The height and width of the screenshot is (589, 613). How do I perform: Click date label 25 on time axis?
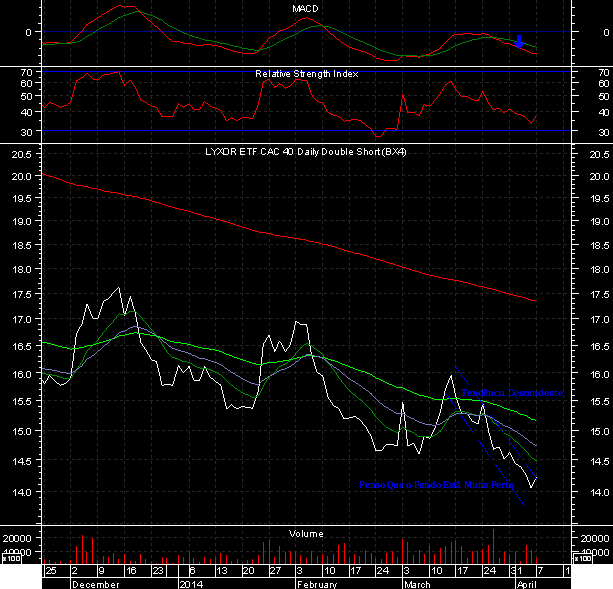pos(51,571)
